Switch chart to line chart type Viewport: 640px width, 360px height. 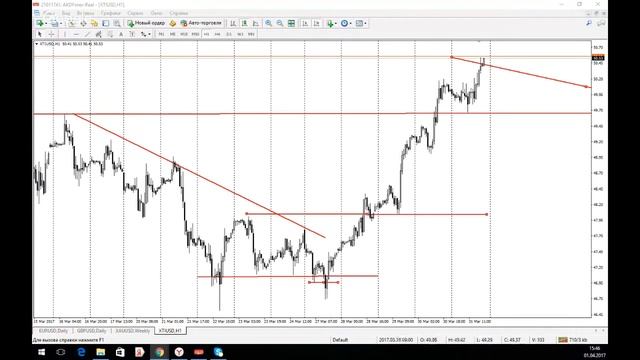click(256, 23)
